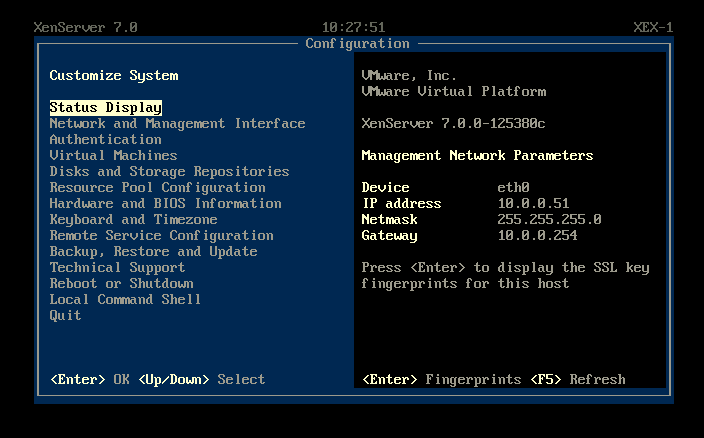Click the 255.255.255.0 netmask value
The height and width of the screenshot is (438, 704).
click(x=550, y=219)
